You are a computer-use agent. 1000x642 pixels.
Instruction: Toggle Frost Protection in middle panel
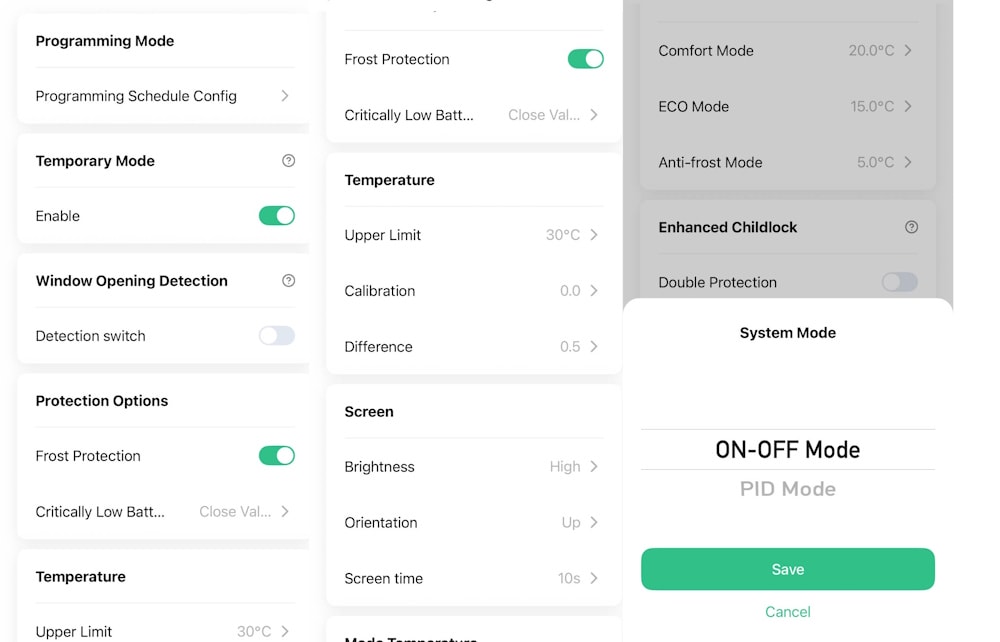(x=585, y=59)
